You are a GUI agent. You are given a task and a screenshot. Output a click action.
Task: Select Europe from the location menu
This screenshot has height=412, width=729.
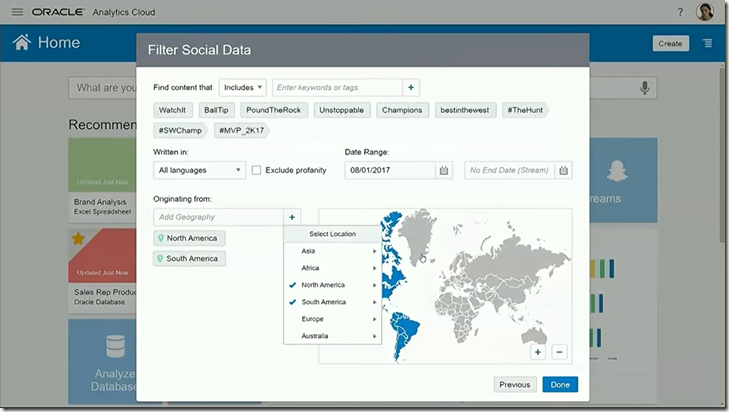314,319
